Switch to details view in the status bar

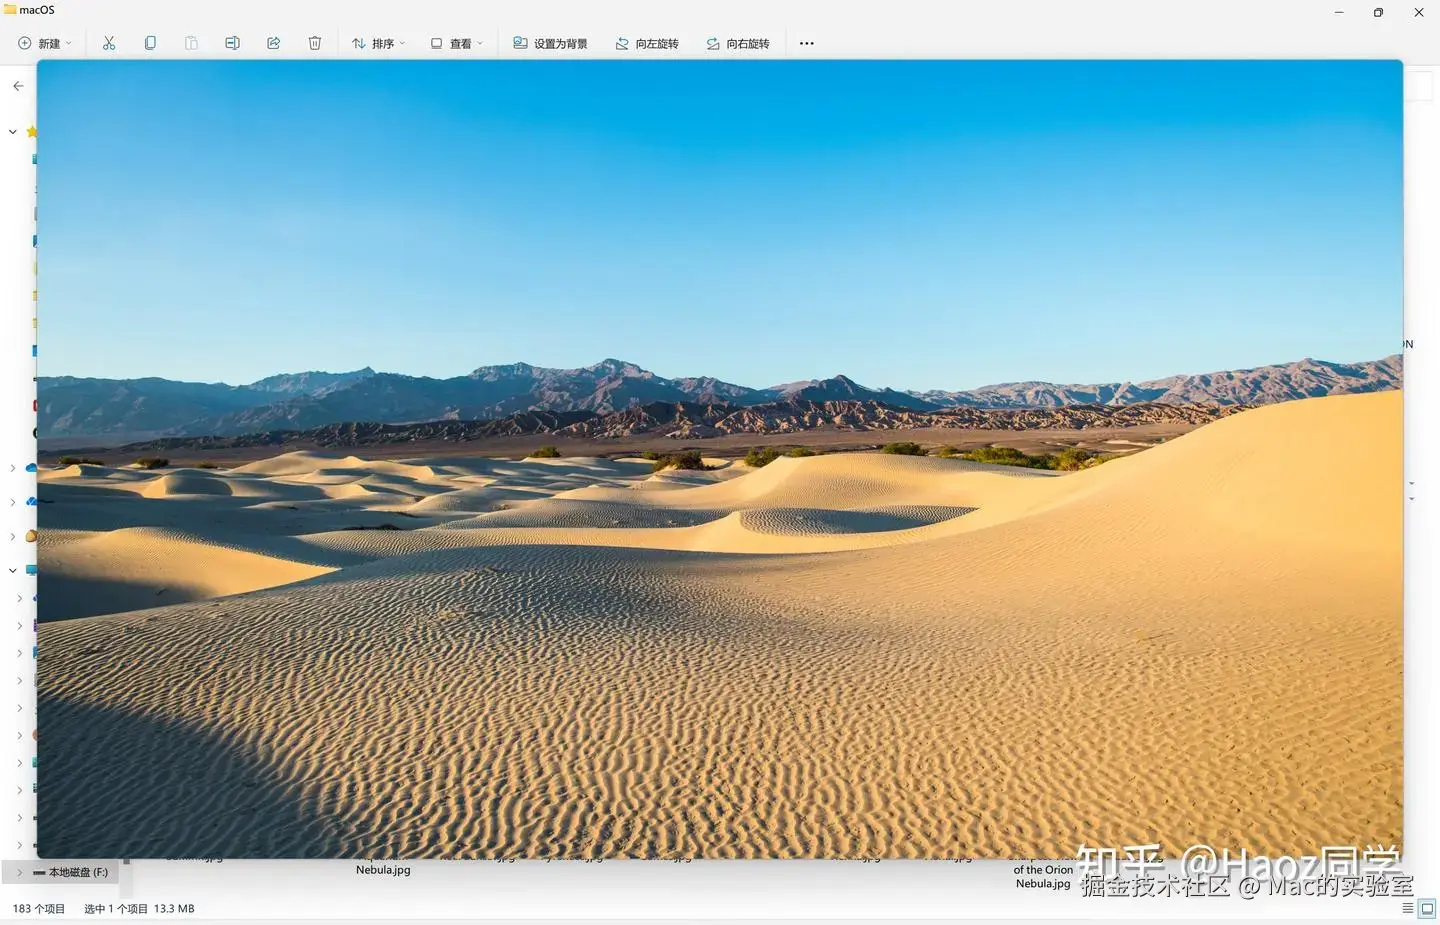(x=1407, y=908)
